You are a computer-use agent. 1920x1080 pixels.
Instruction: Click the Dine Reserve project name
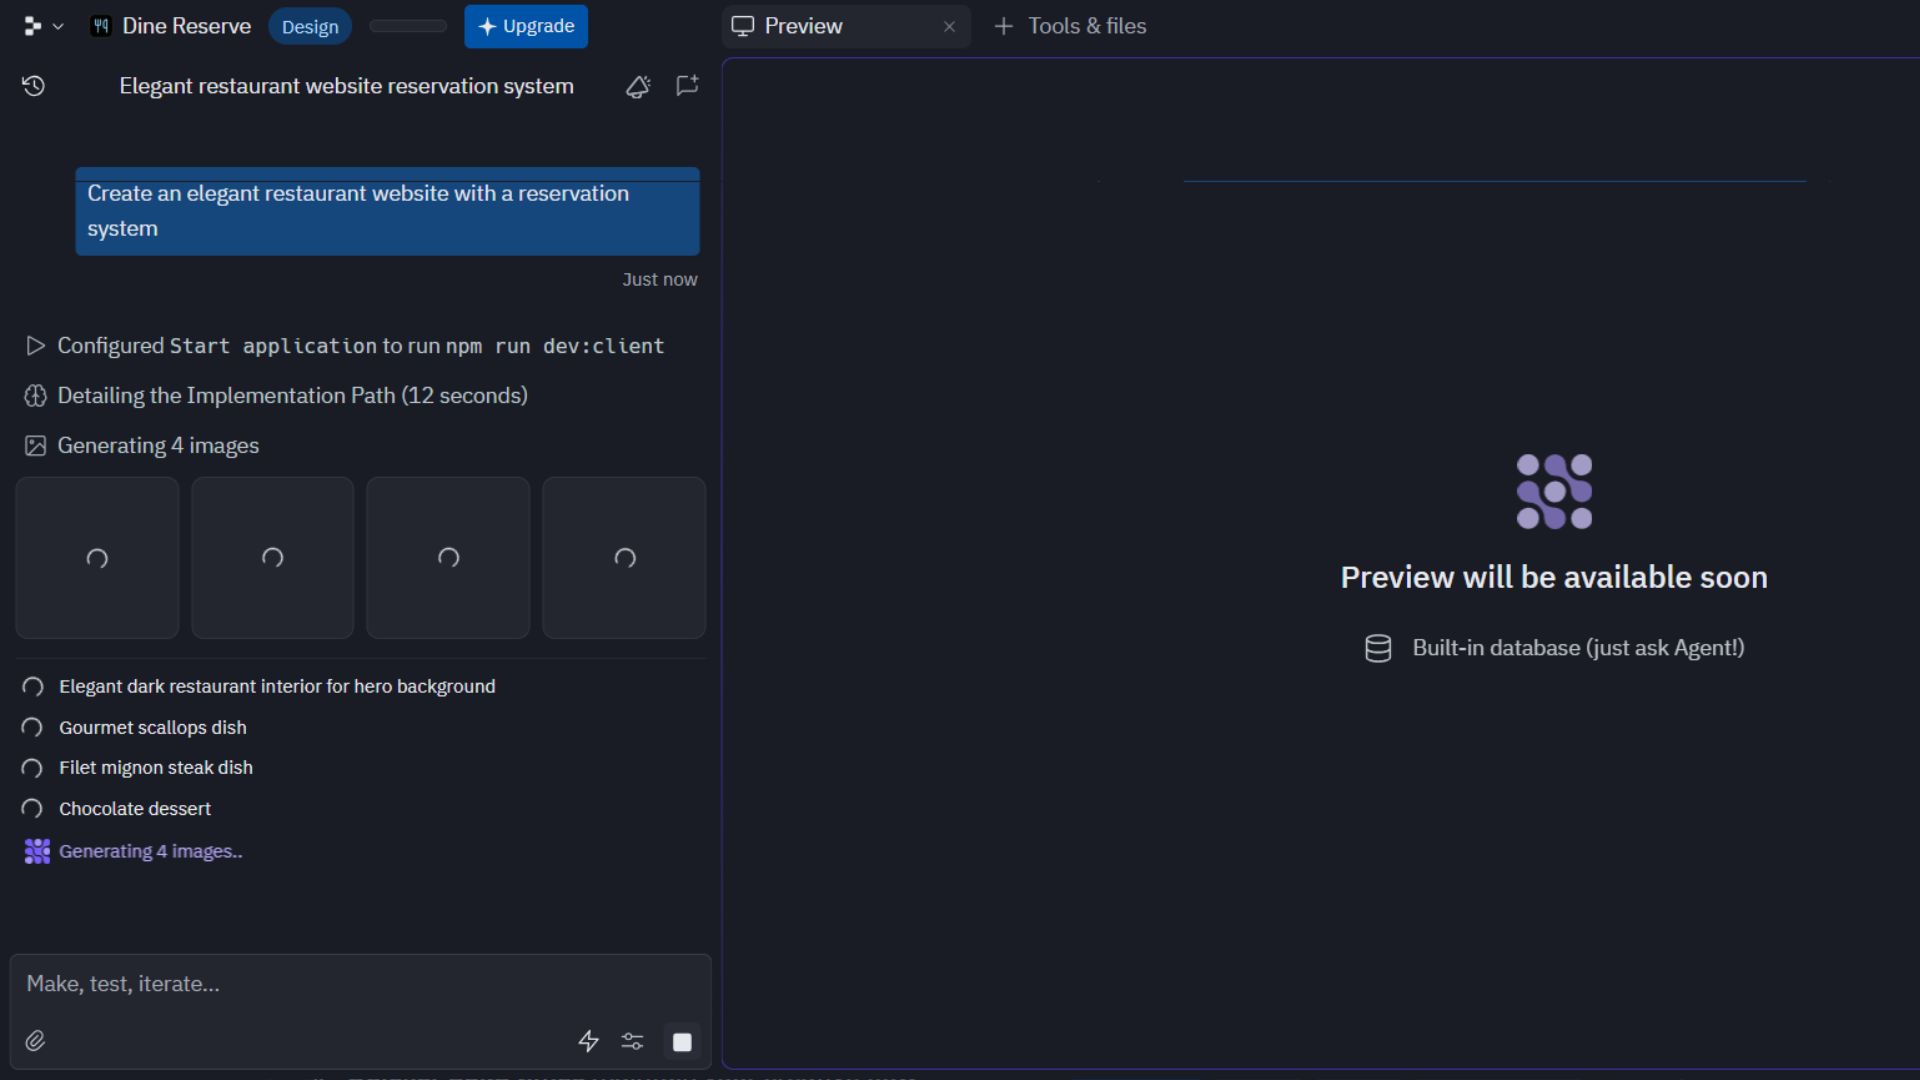pyautogui.click(x=186, y=26)
